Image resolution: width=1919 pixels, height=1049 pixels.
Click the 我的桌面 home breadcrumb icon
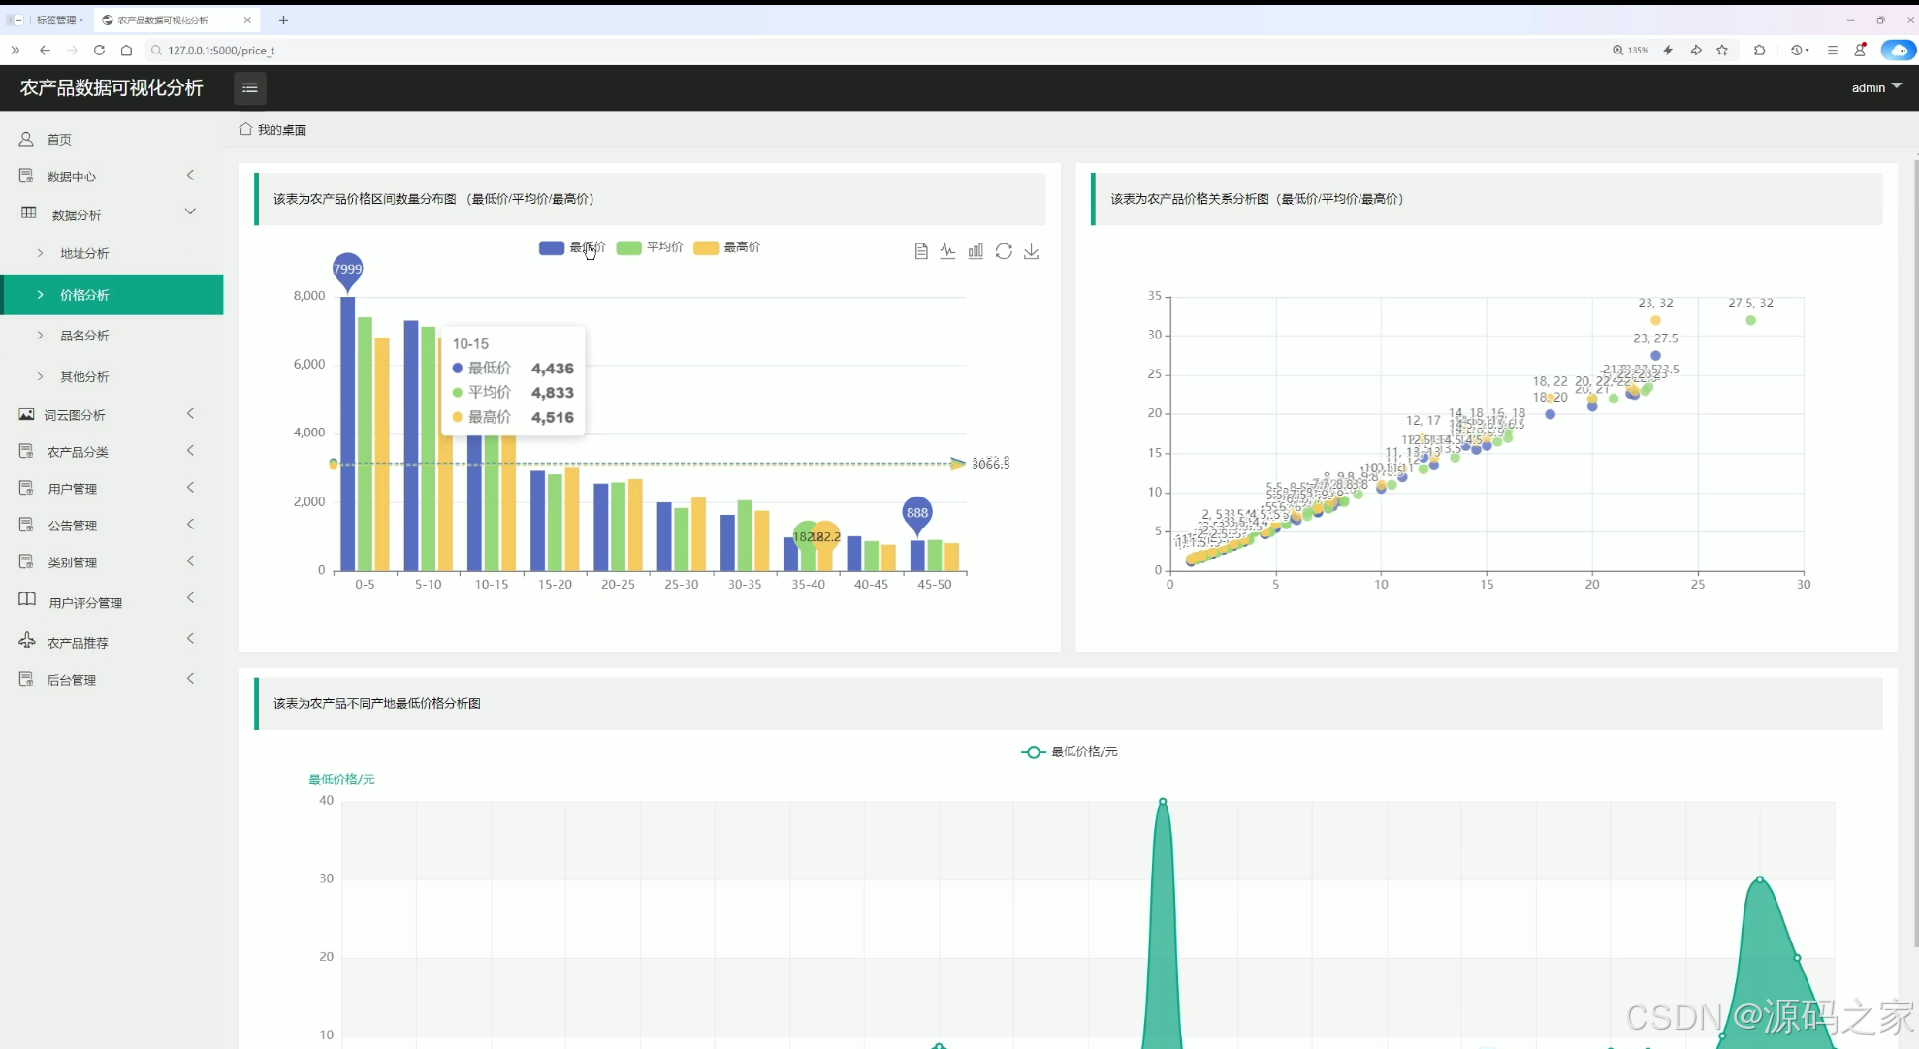click(x=245, y=129)
